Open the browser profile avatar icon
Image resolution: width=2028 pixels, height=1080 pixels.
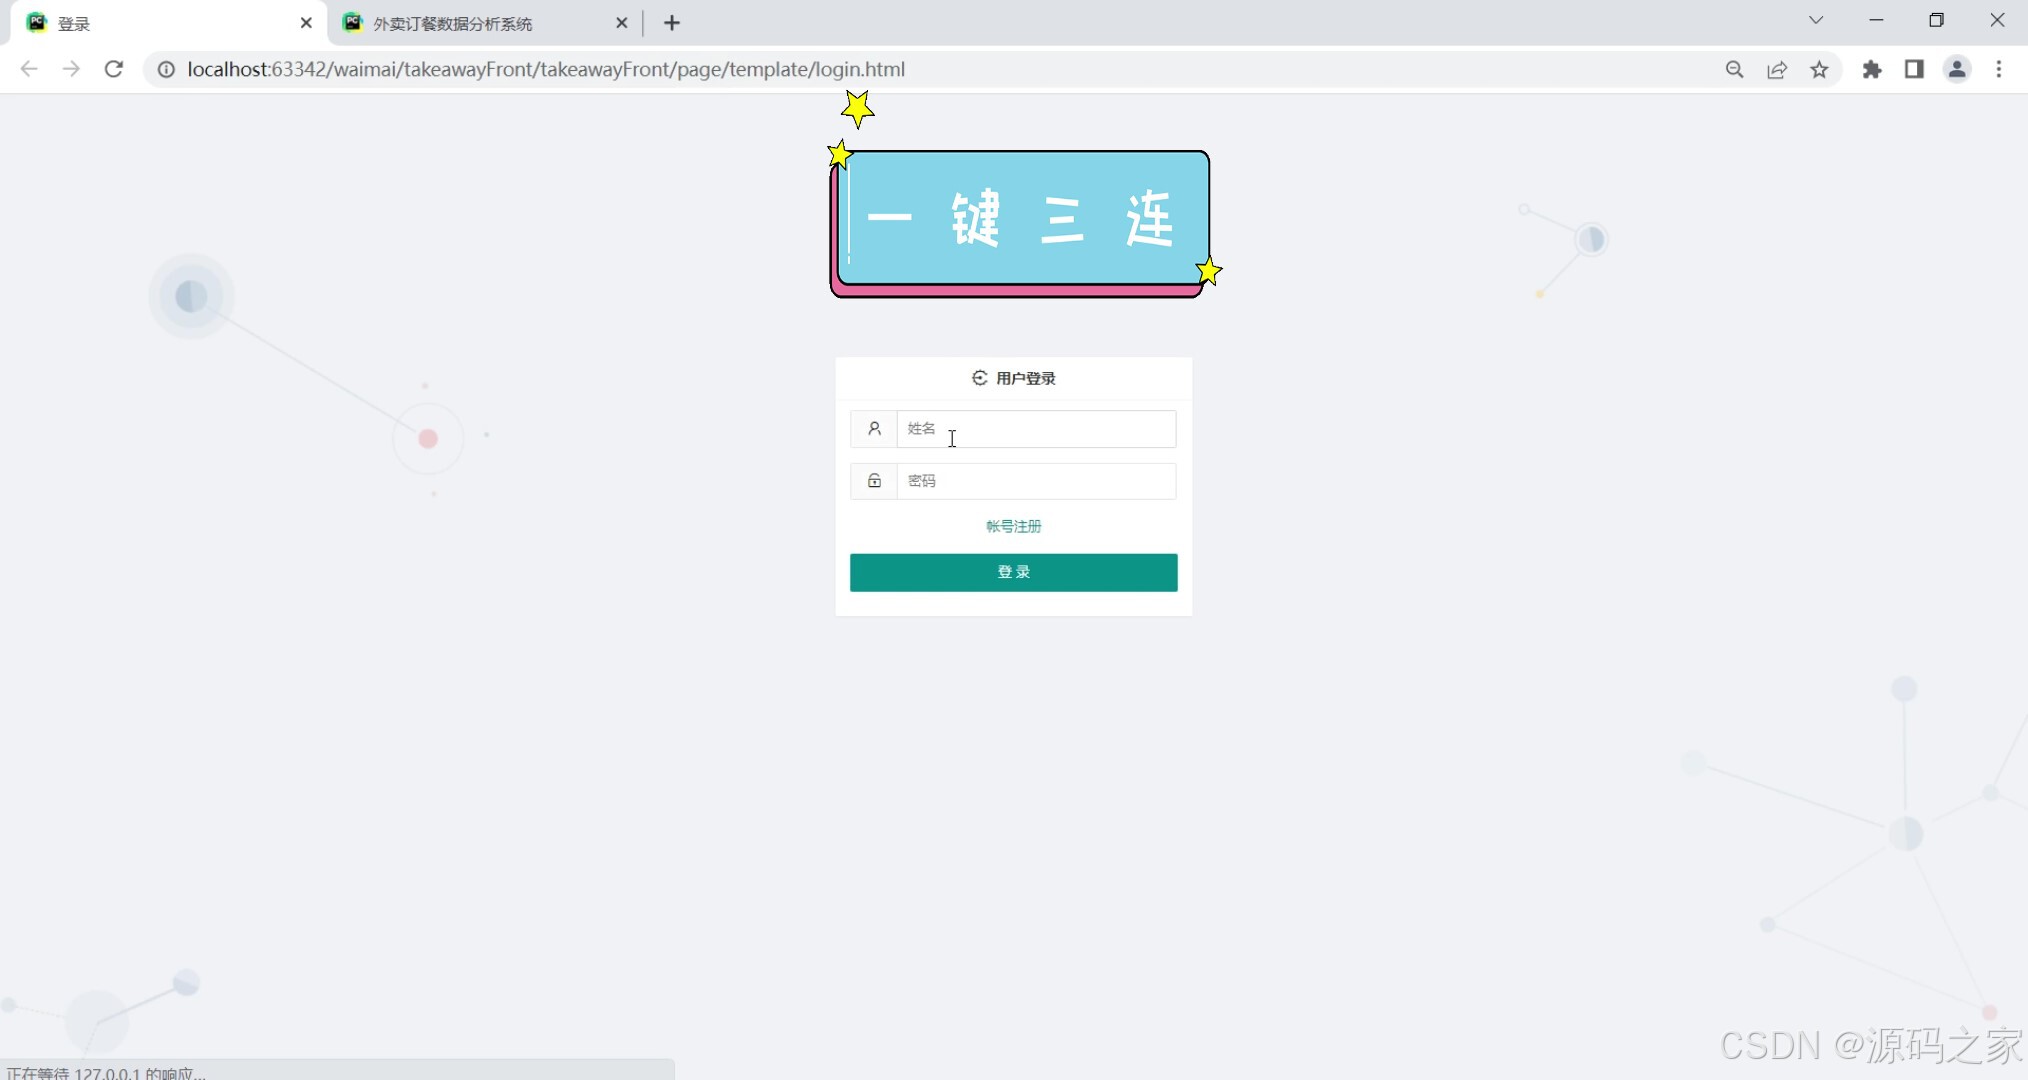coord(1957,69)
